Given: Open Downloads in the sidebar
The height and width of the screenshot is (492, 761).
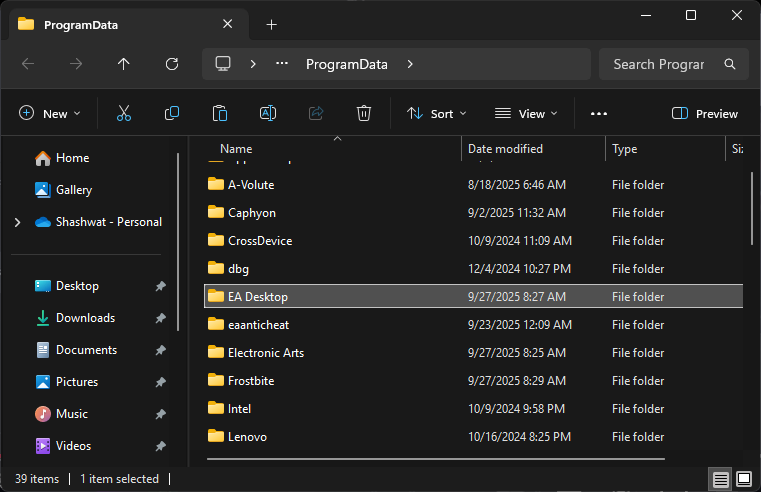Looking at the screenshot, I should tap(85, 318).
